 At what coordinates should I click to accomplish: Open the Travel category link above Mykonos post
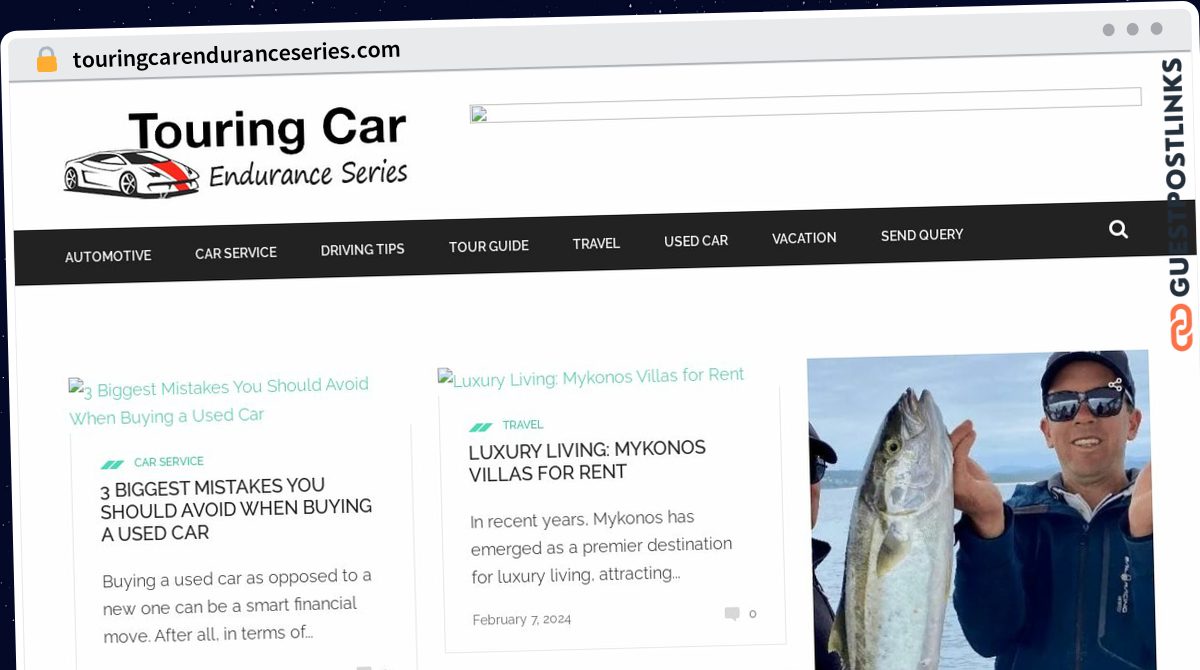tap(523, 425)
